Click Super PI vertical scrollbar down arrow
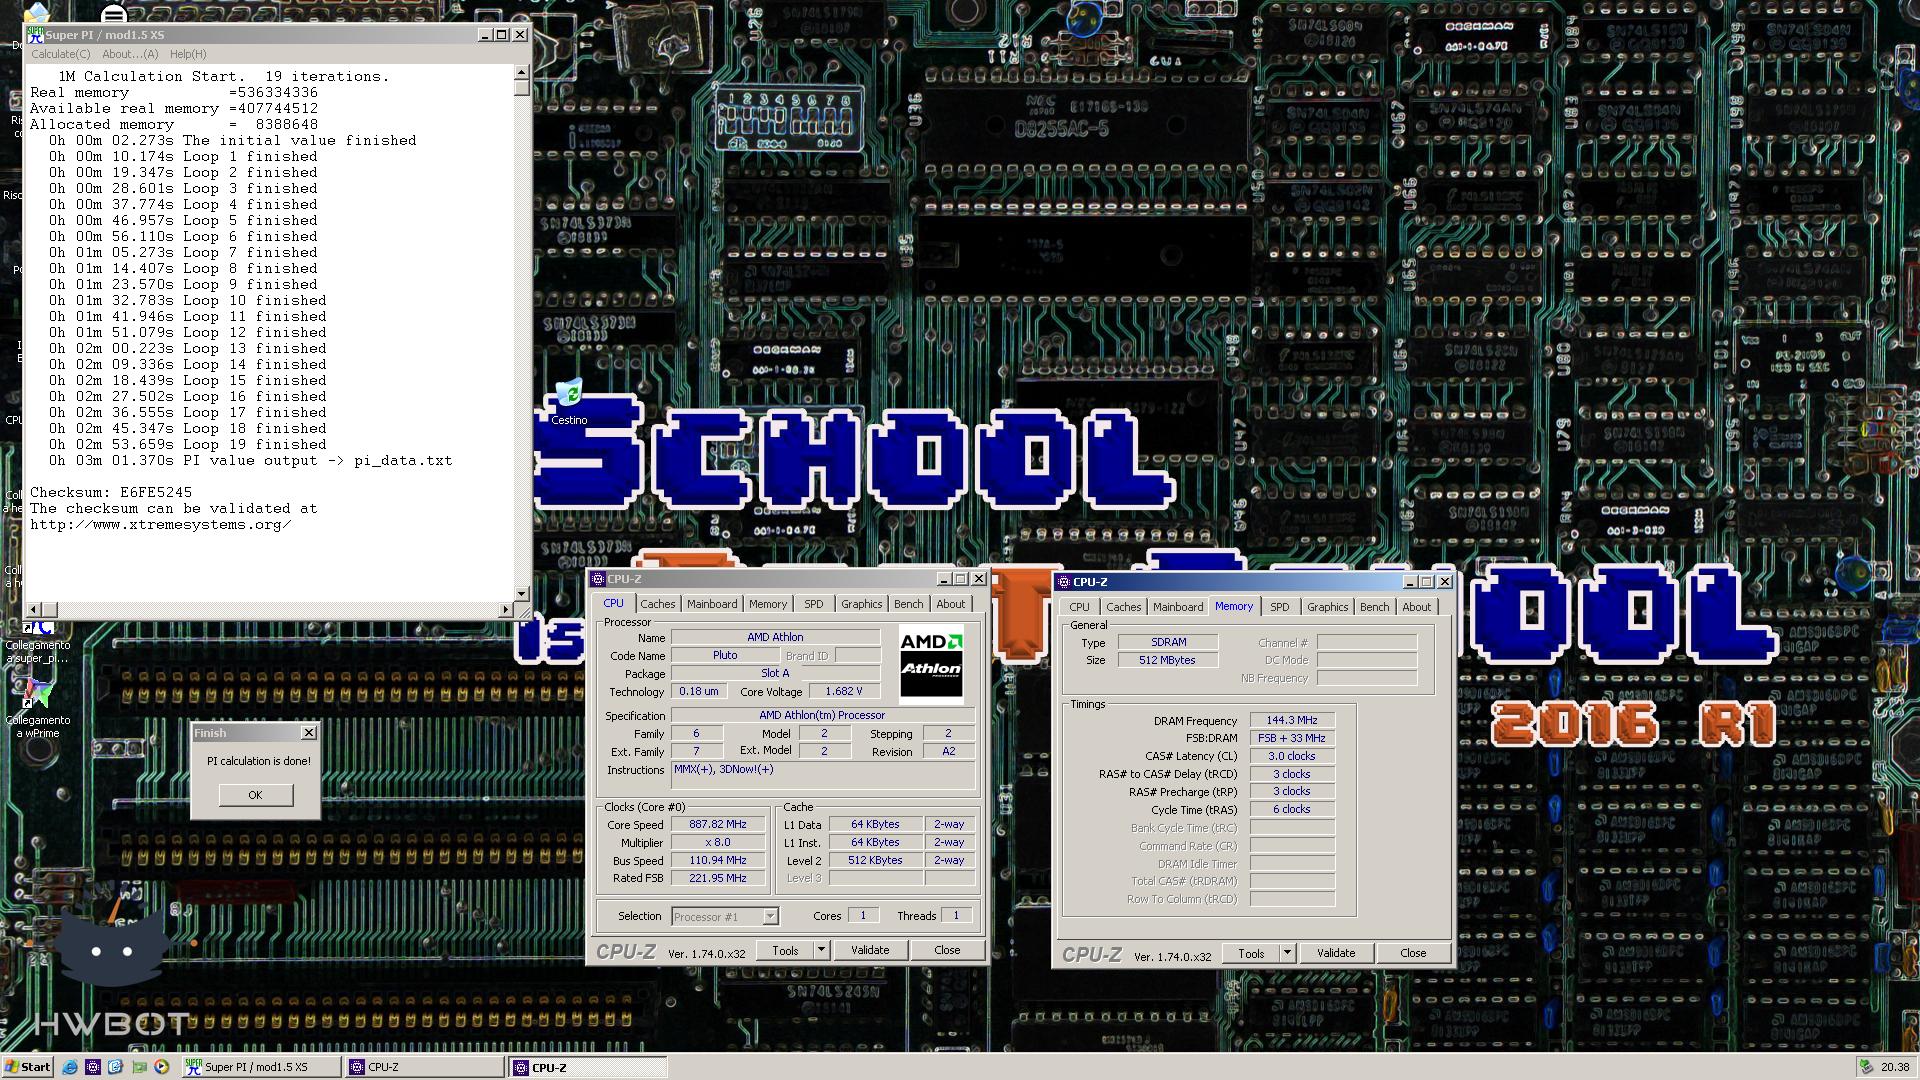 [522, 594]
